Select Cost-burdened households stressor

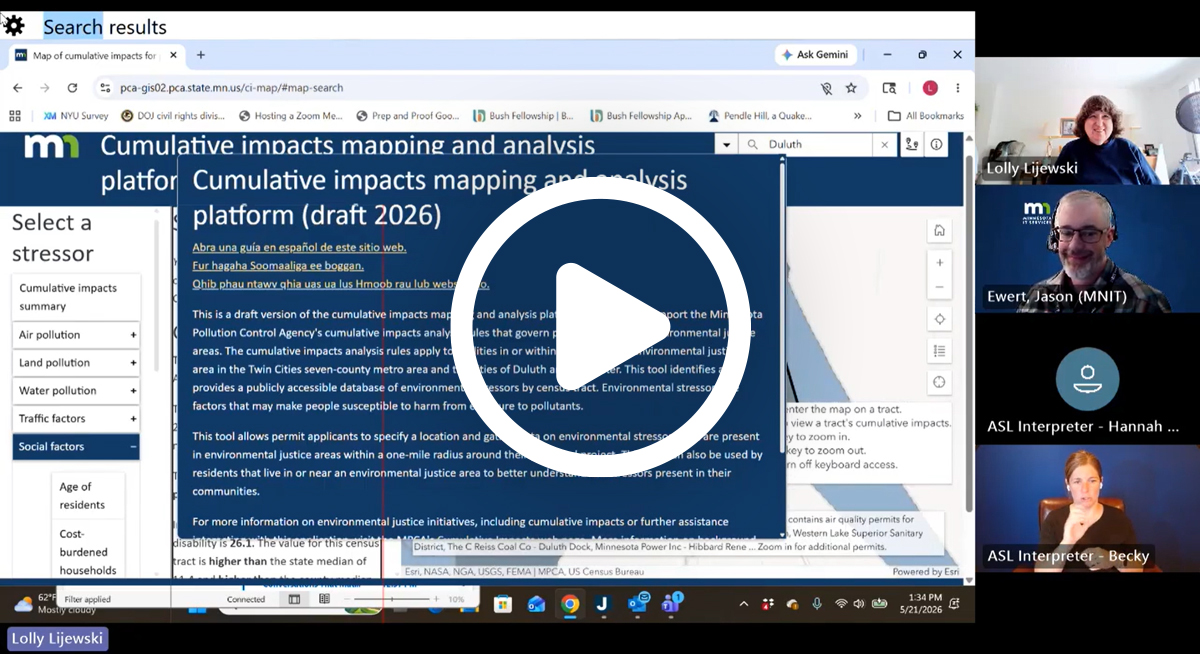tap(88, 552)
